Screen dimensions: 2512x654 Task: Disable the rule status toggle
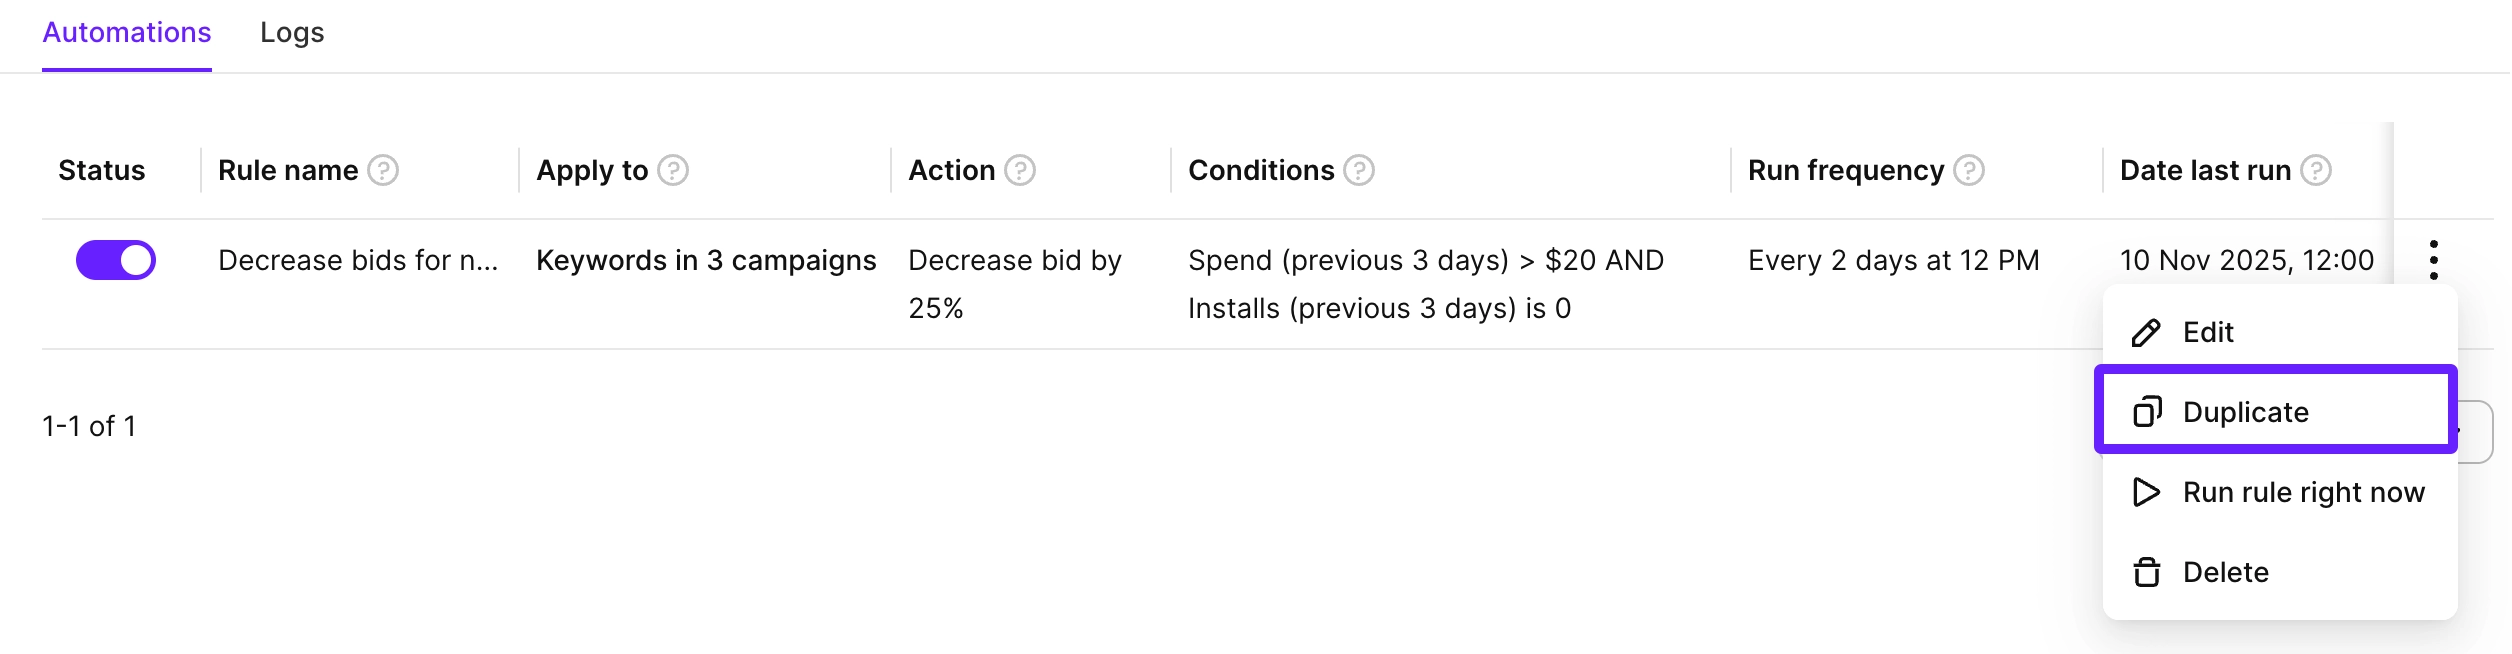tap(116, 260)
